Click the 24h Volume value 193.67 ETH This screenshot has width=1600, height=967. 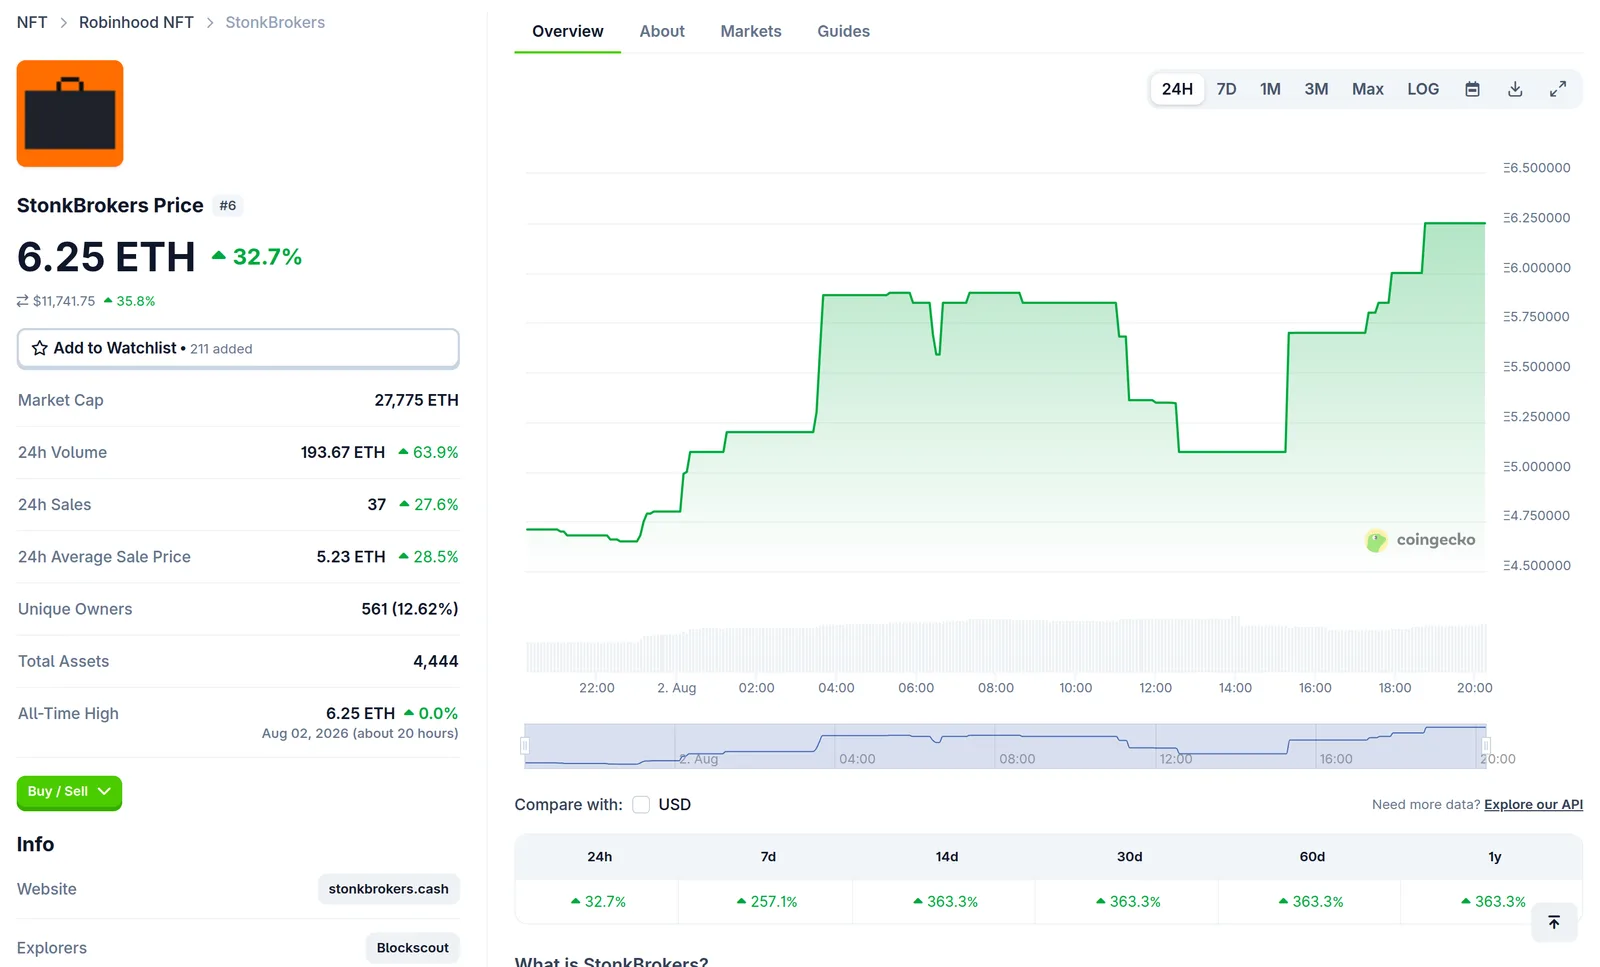(x=343, y=452)
